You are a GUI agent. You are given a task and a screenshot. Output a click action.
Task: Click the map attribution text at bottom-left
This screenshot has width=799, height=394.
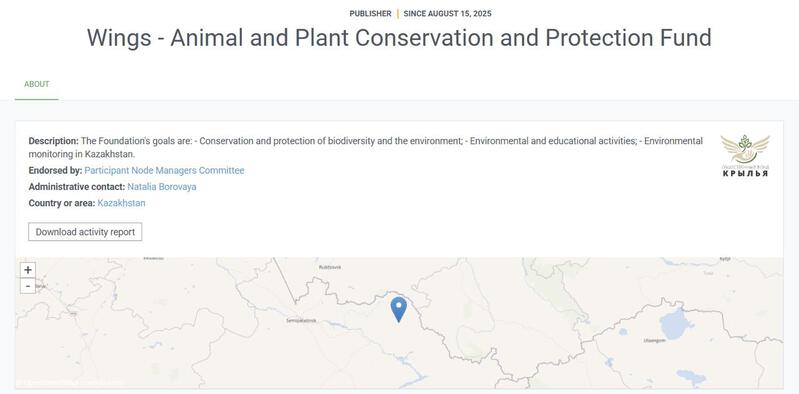point(69,382)
